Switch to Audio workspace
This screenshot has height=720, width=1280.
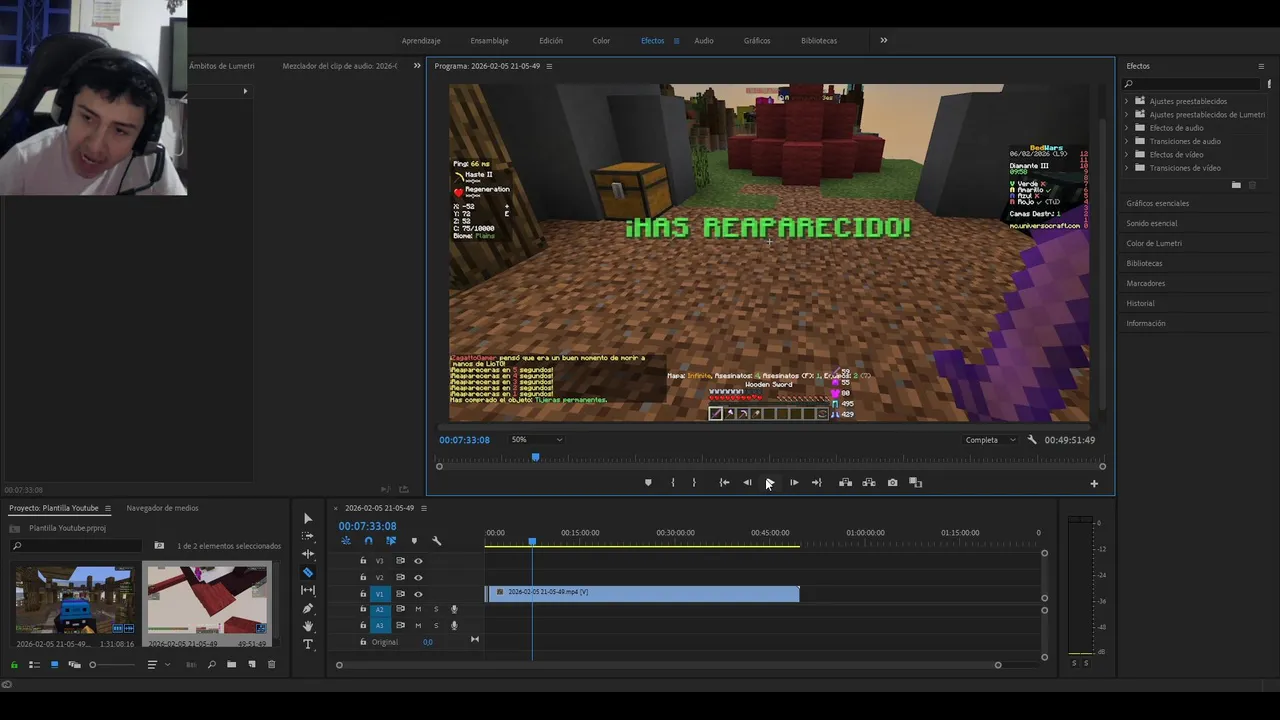pyautogui.click(x=704, y=41)
